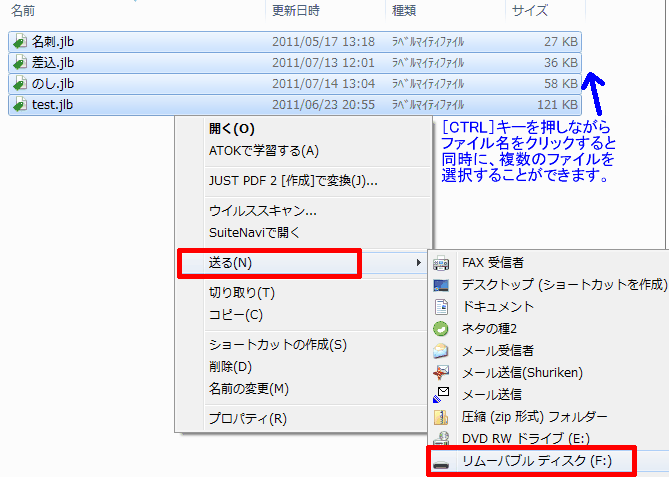Select リムーバブル ディスク (F:) destination

535,462
